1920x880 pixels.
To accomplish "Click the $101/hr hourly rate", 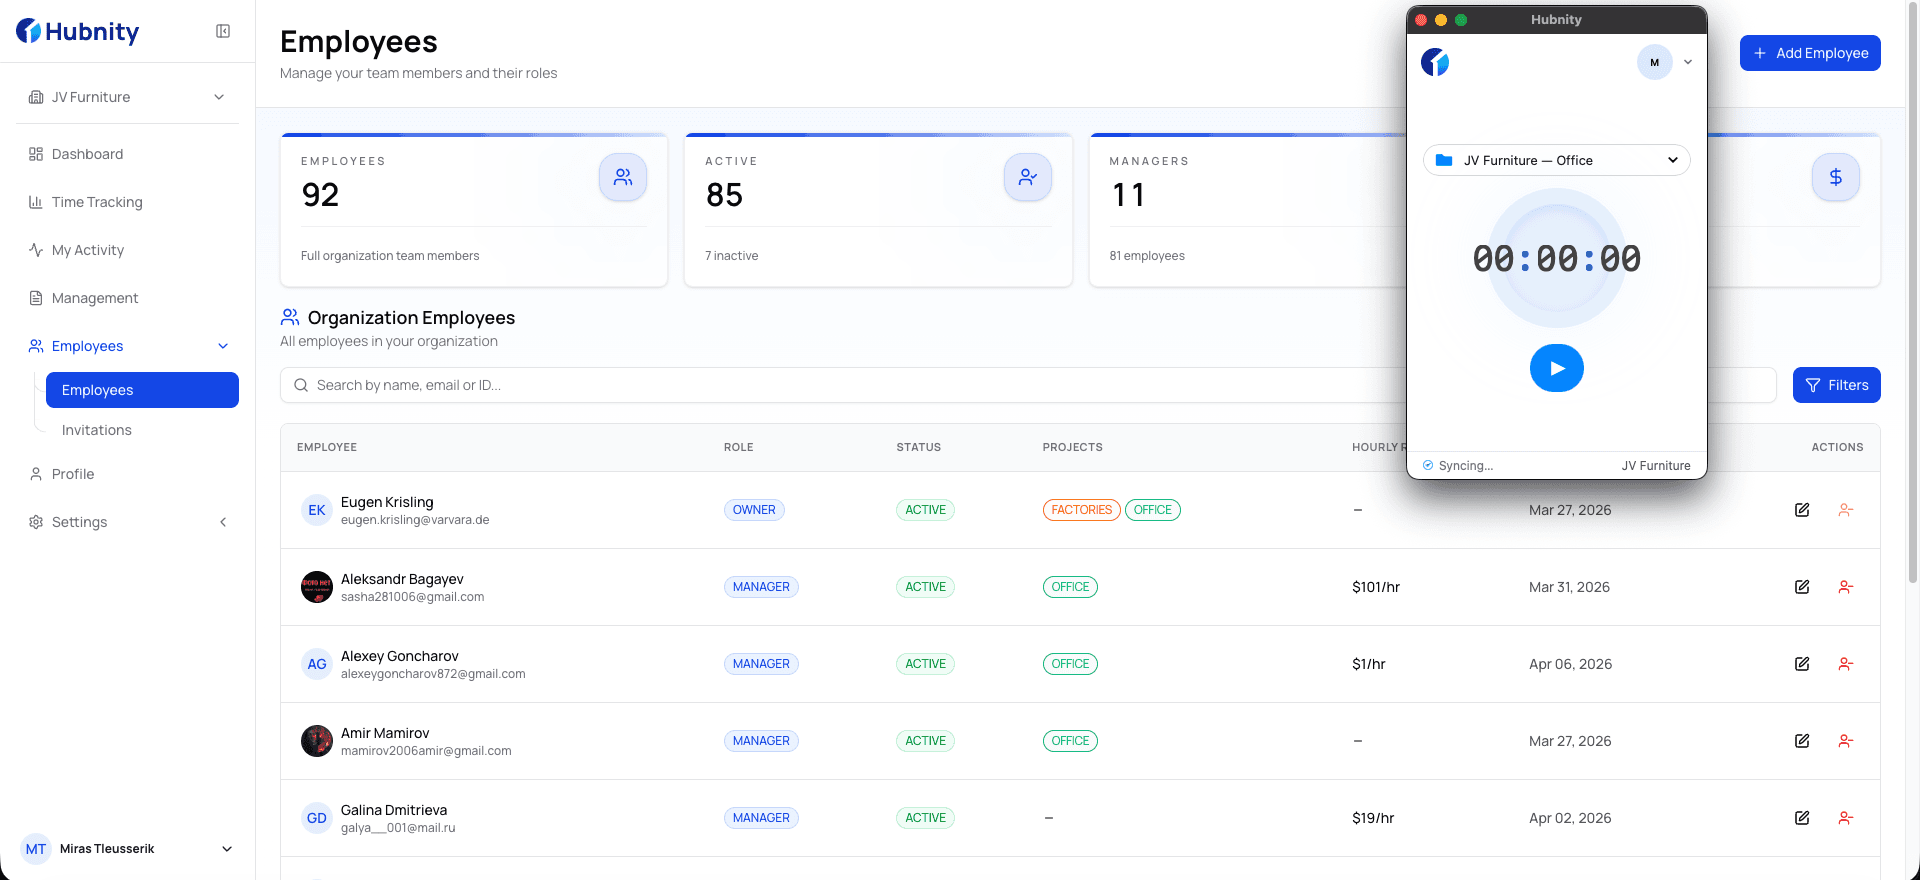I will pos(1376,587).
